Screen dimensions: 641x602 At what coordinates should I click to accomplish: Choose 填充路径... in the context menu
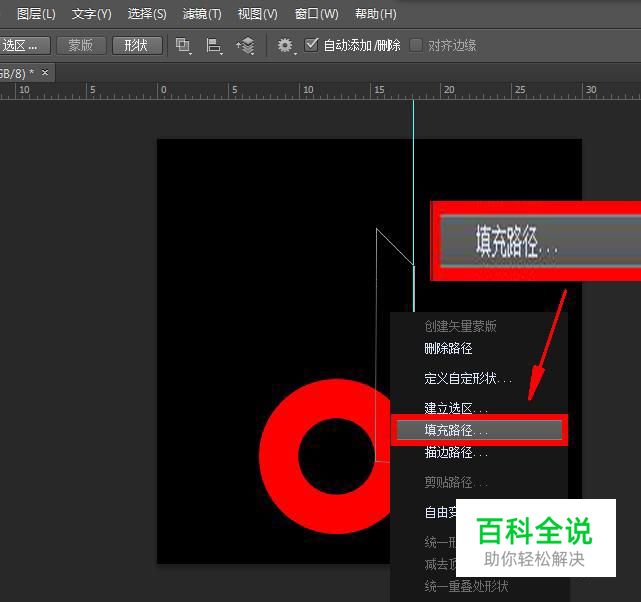point(456,430)
